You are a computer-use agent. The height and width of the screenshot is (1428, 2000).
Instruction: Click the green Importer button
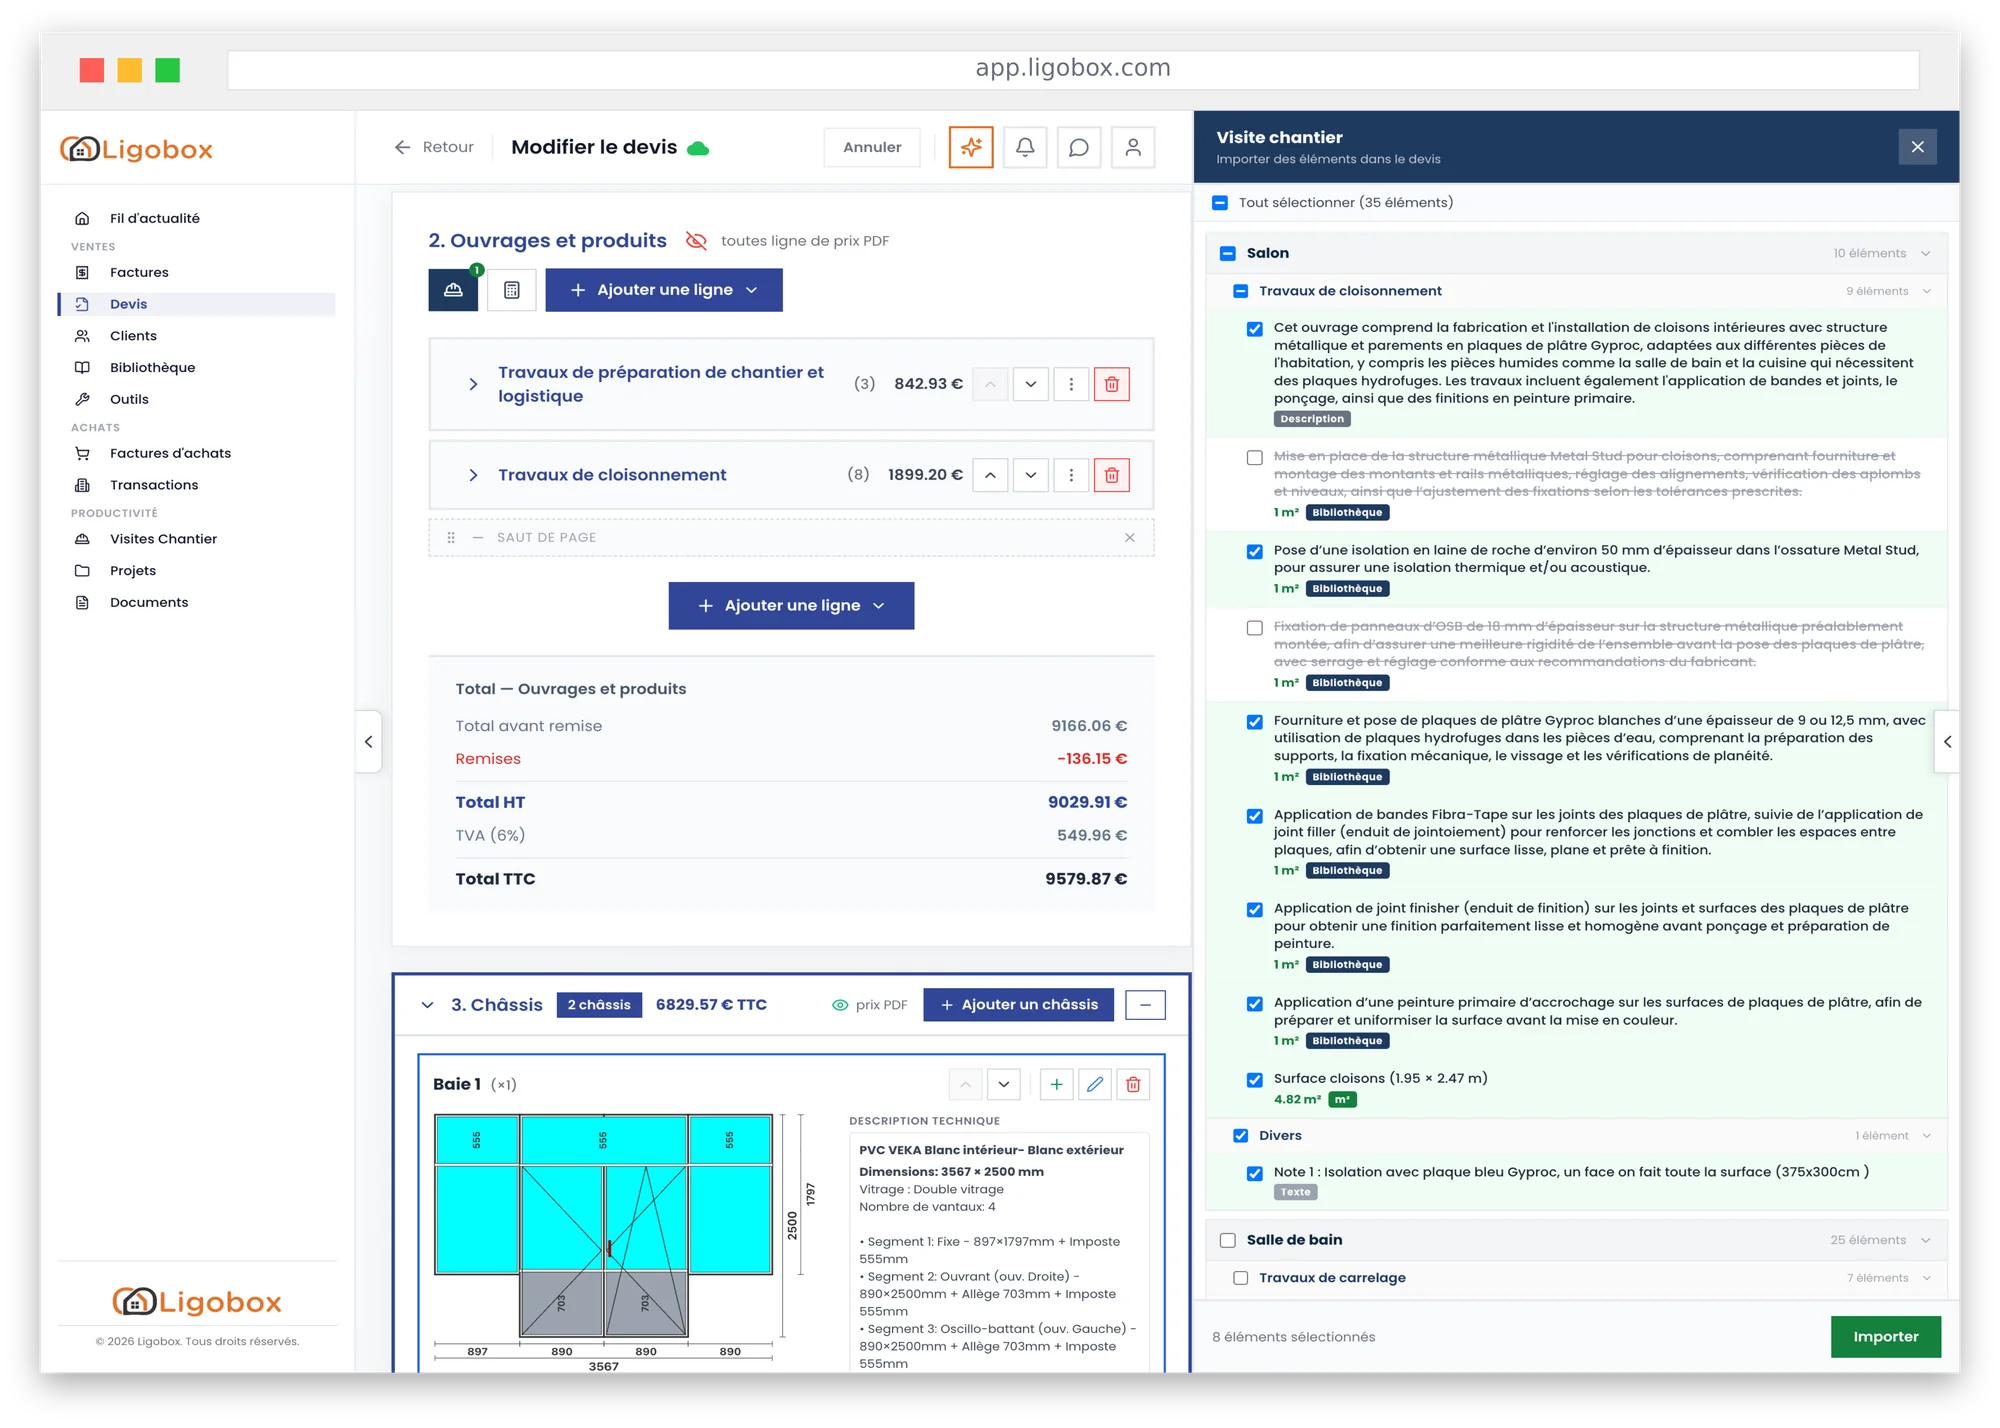(x=1886, y=1337)
